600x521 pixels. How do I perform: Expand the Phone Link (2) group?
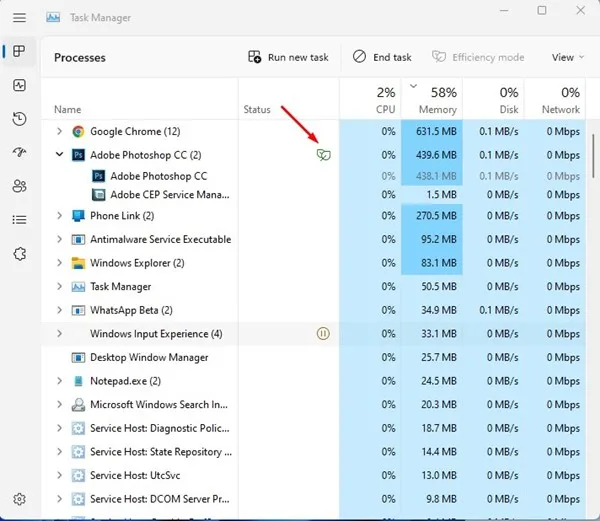pos(59,215)
